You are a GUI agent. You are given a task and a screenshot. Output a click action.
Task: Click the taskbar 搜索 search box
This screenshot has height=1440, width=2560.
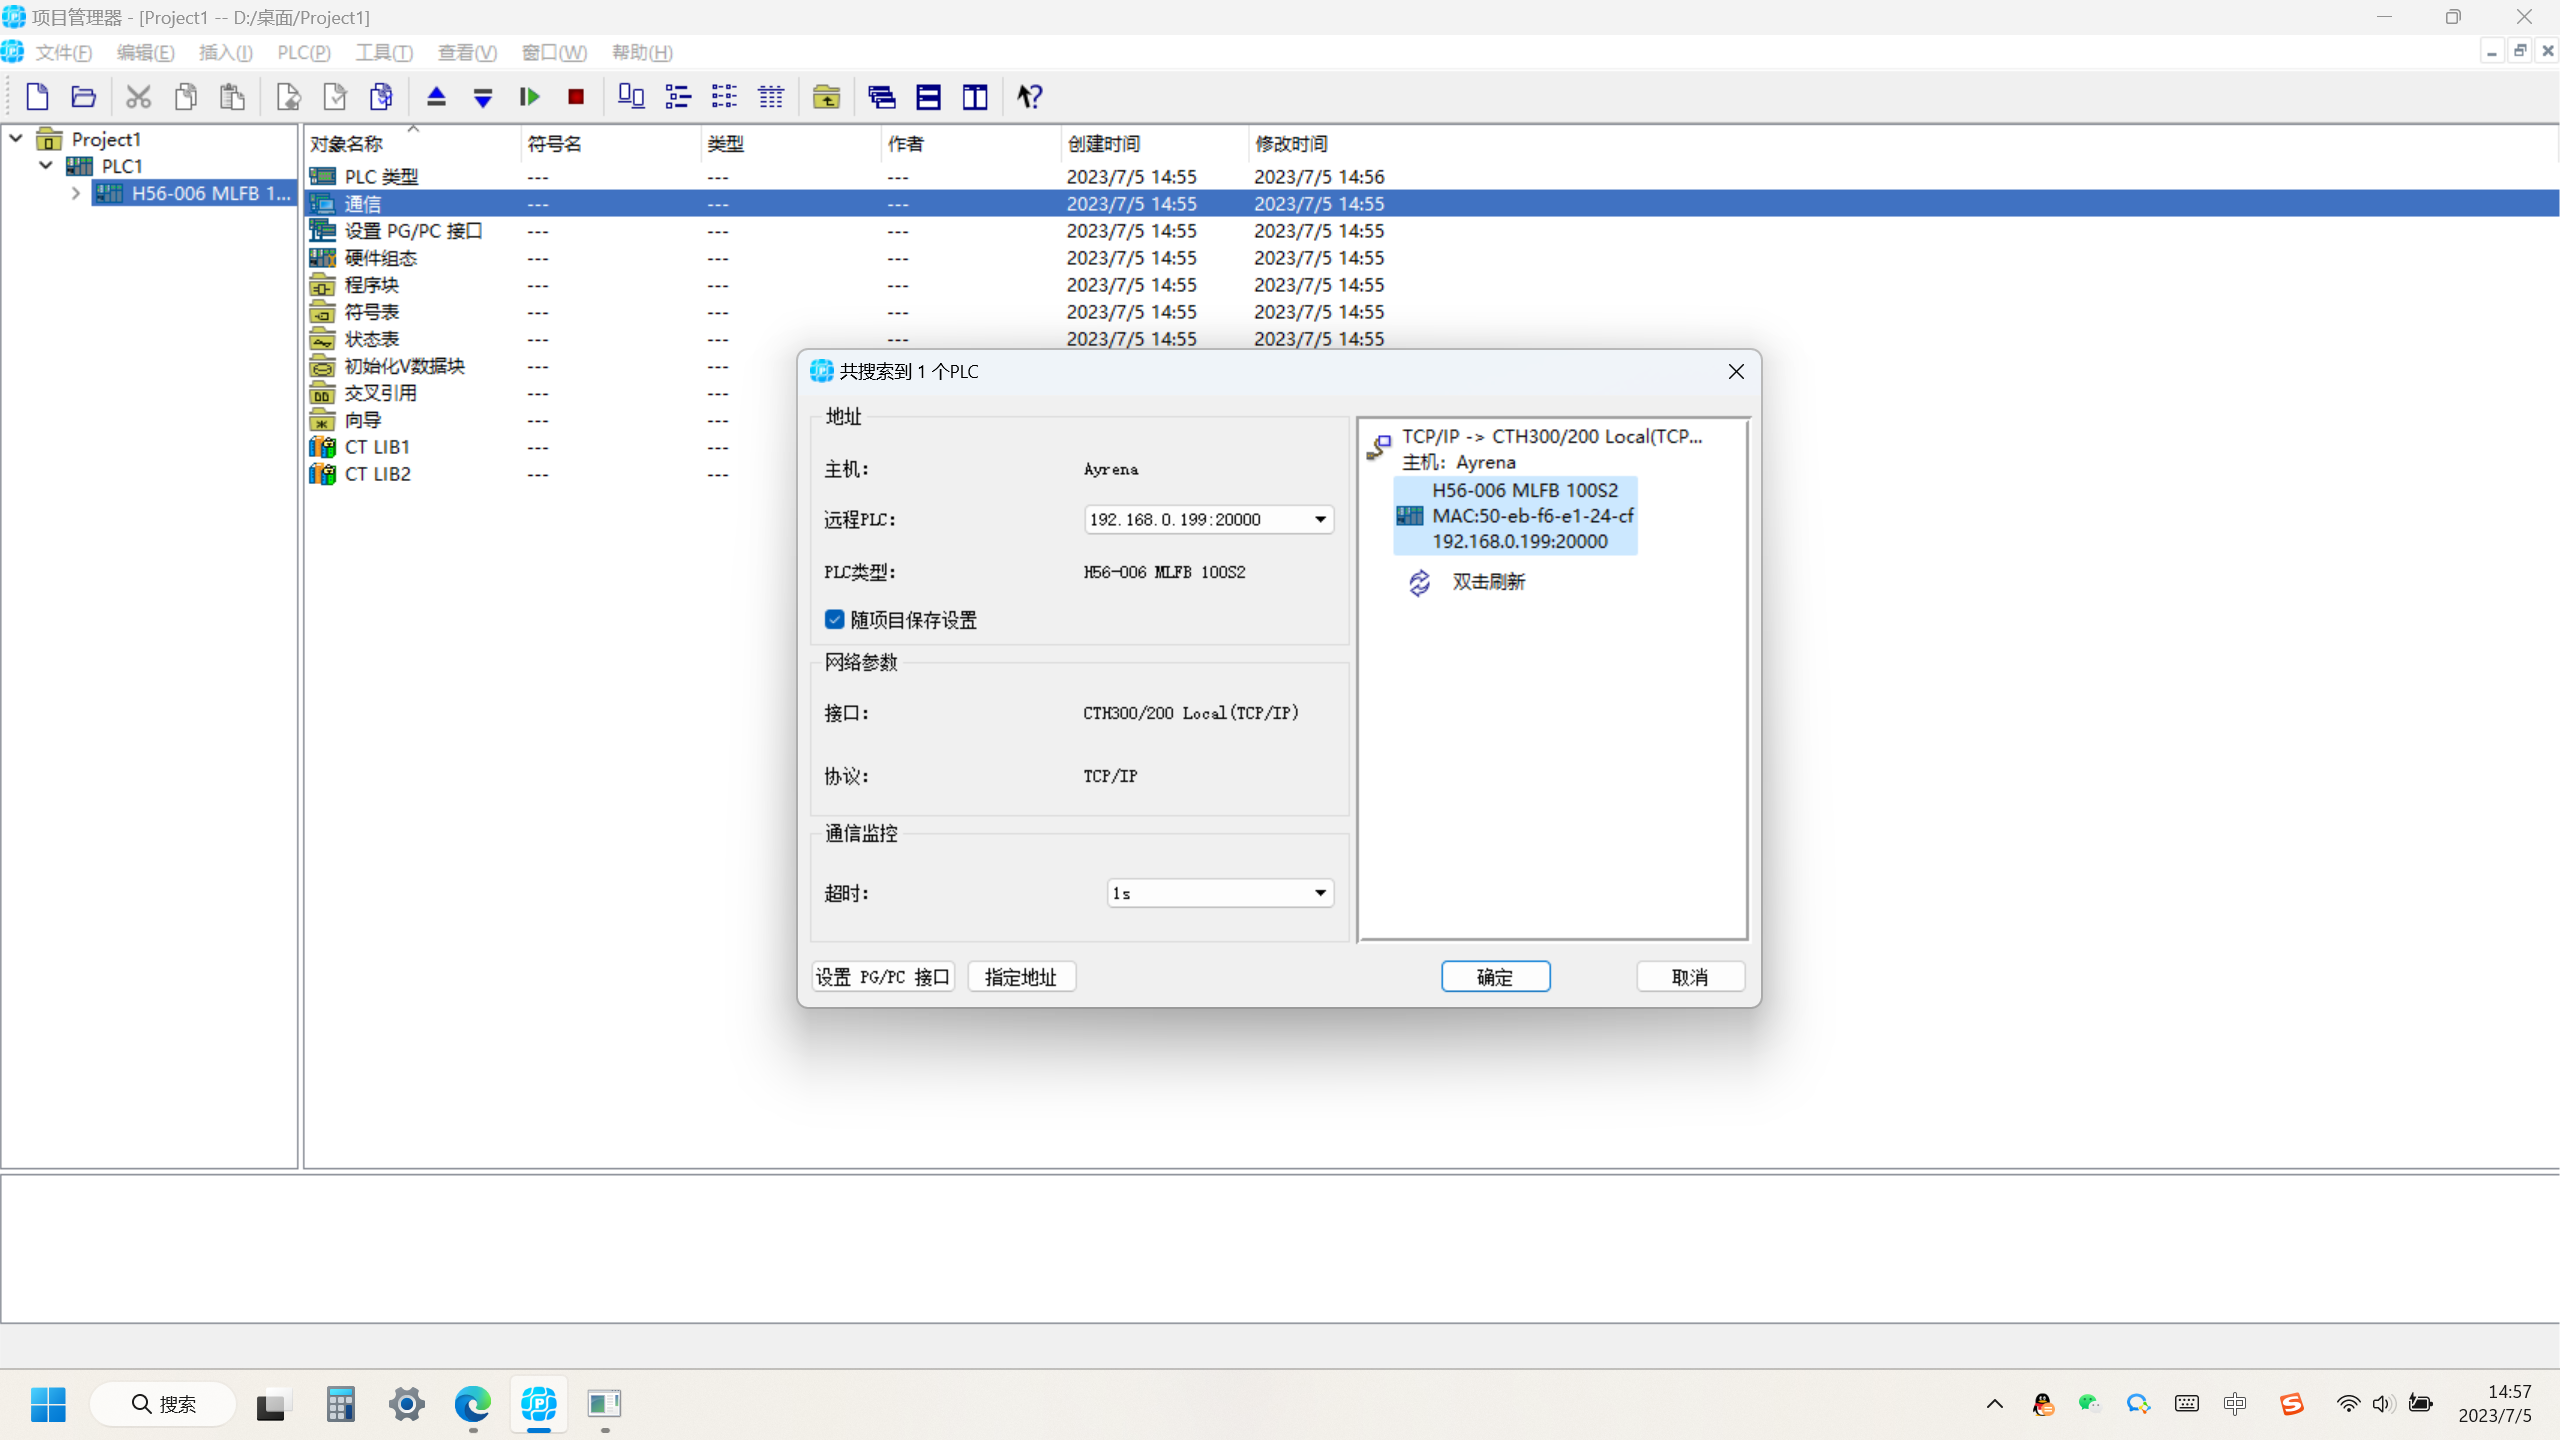[x=164, y=1404]
